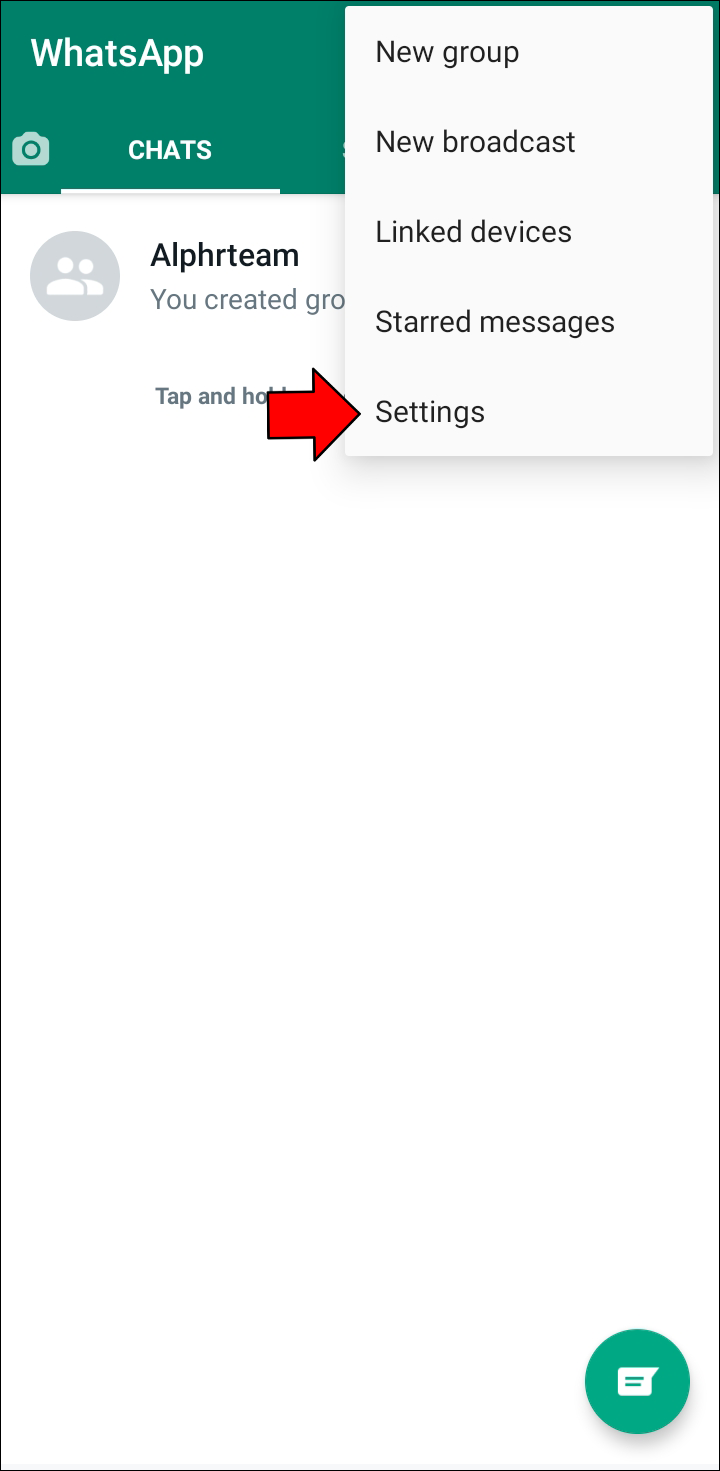Tap the "You created gro..." message preview
720x1471 pixels.
pos(247,300)
